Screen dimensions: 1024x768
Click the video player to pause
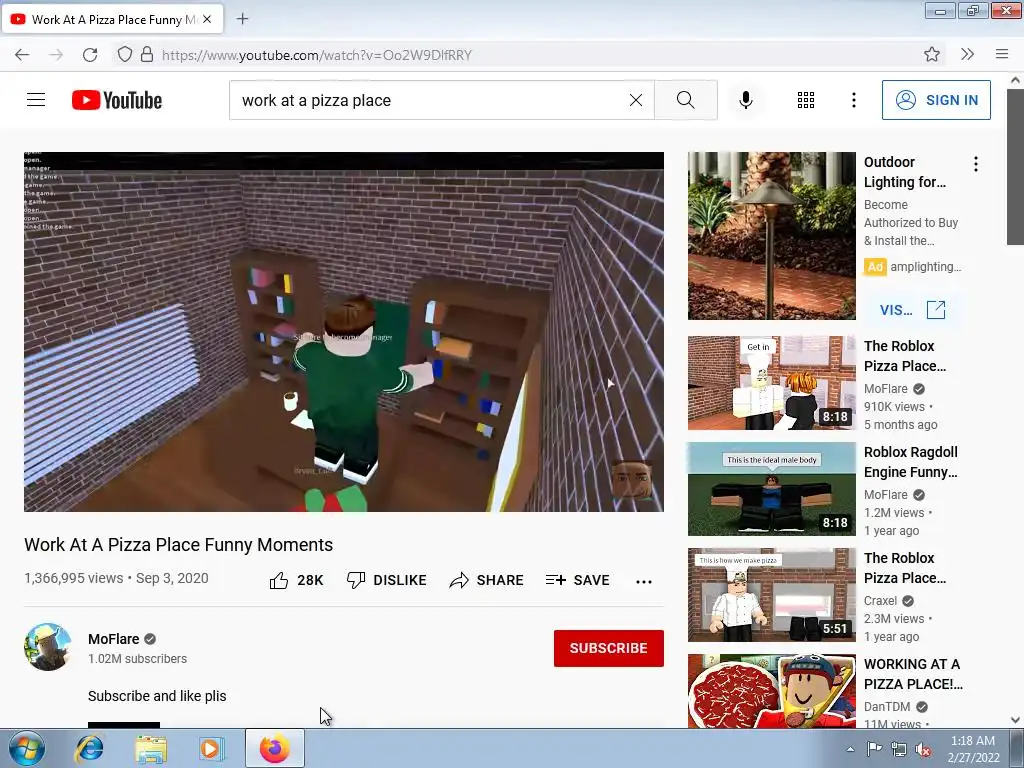pyautogui.click(x=344, y=332)
